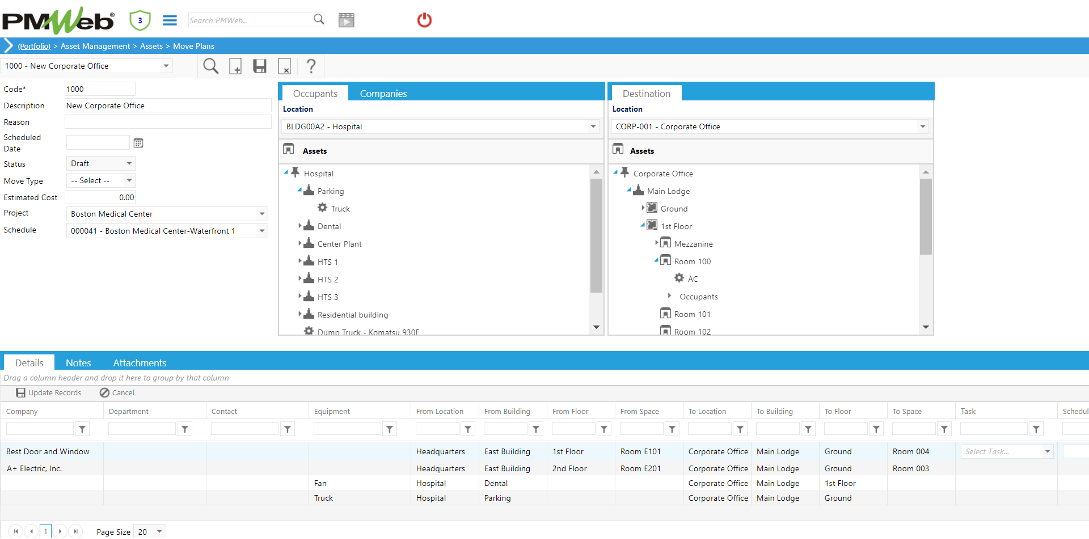Collapse the Hospital tree node

tap(286, 172)
